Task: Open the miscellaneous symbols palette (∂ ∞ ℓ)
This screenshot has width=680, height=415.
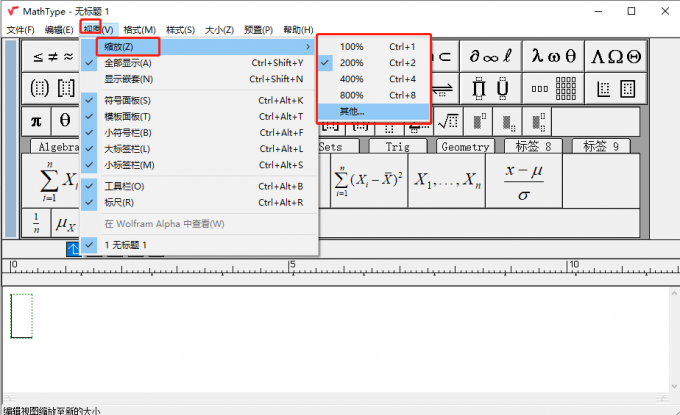Action: [x=491, y=56]
